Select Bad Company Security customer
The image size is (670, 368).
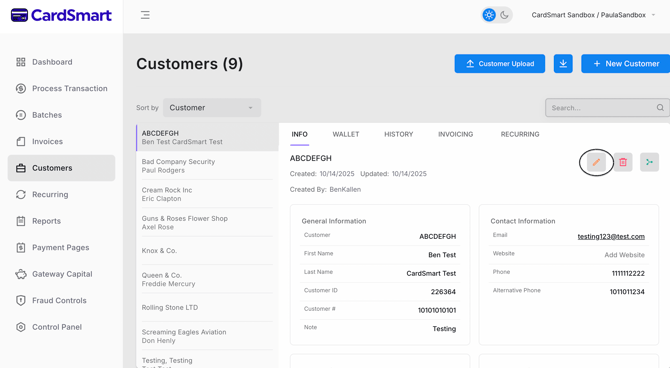click(x=207, y=166)
